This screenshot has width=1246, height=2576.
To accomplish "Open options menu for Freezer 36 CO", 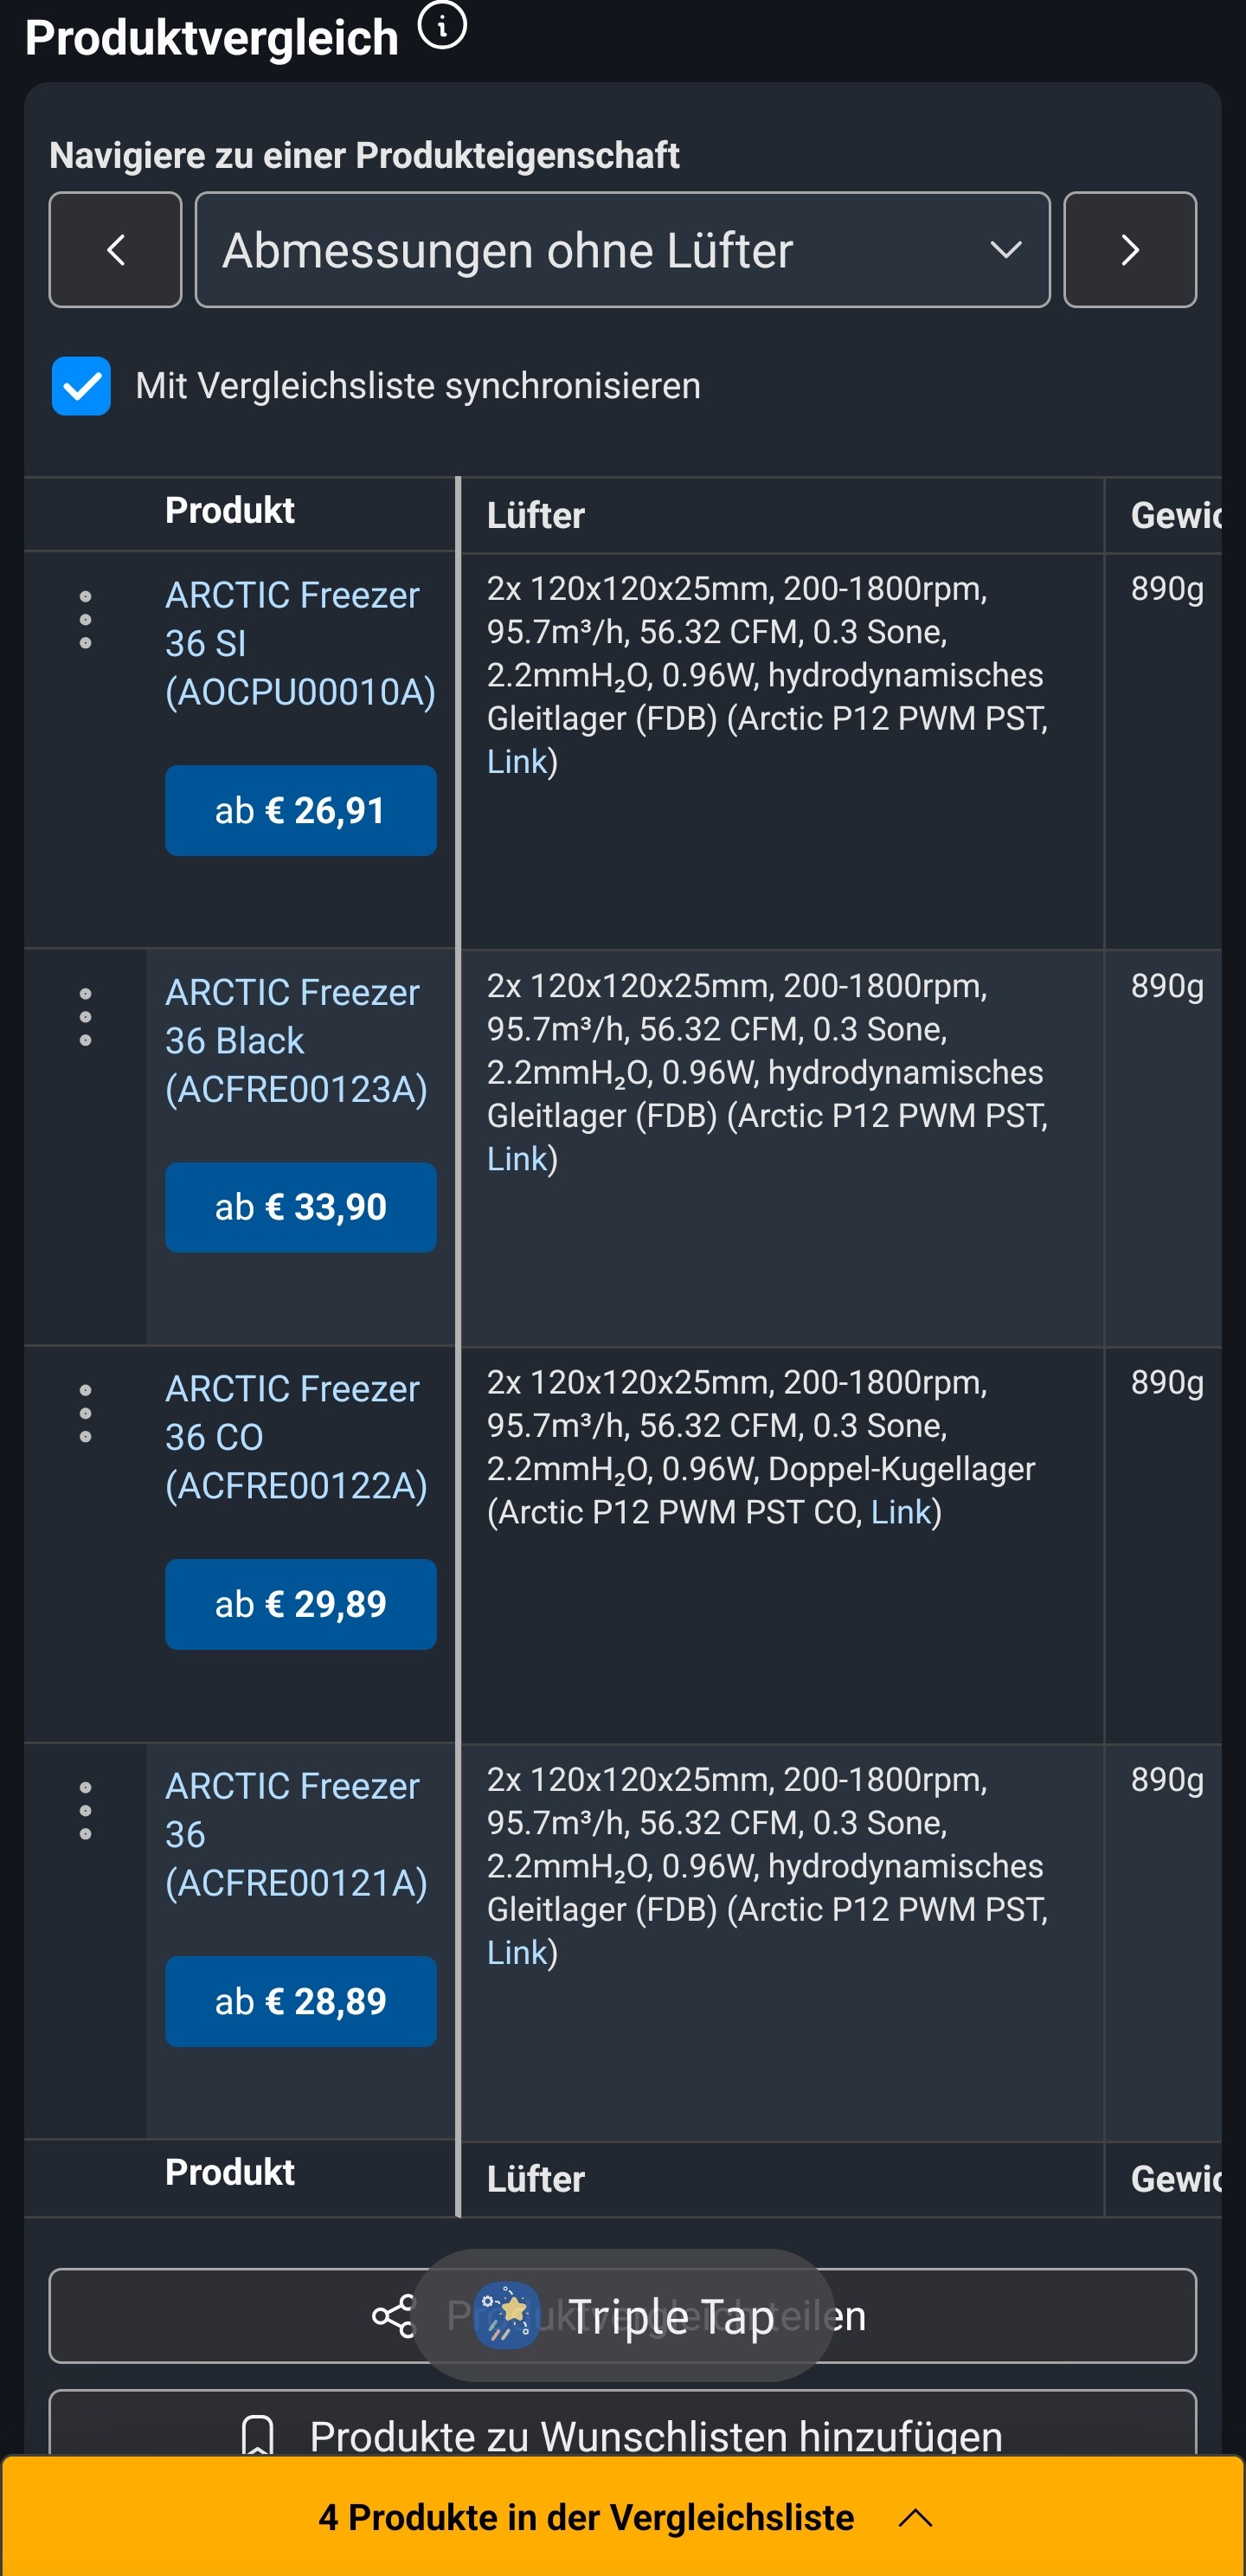I will click(x=85, y=1413).
